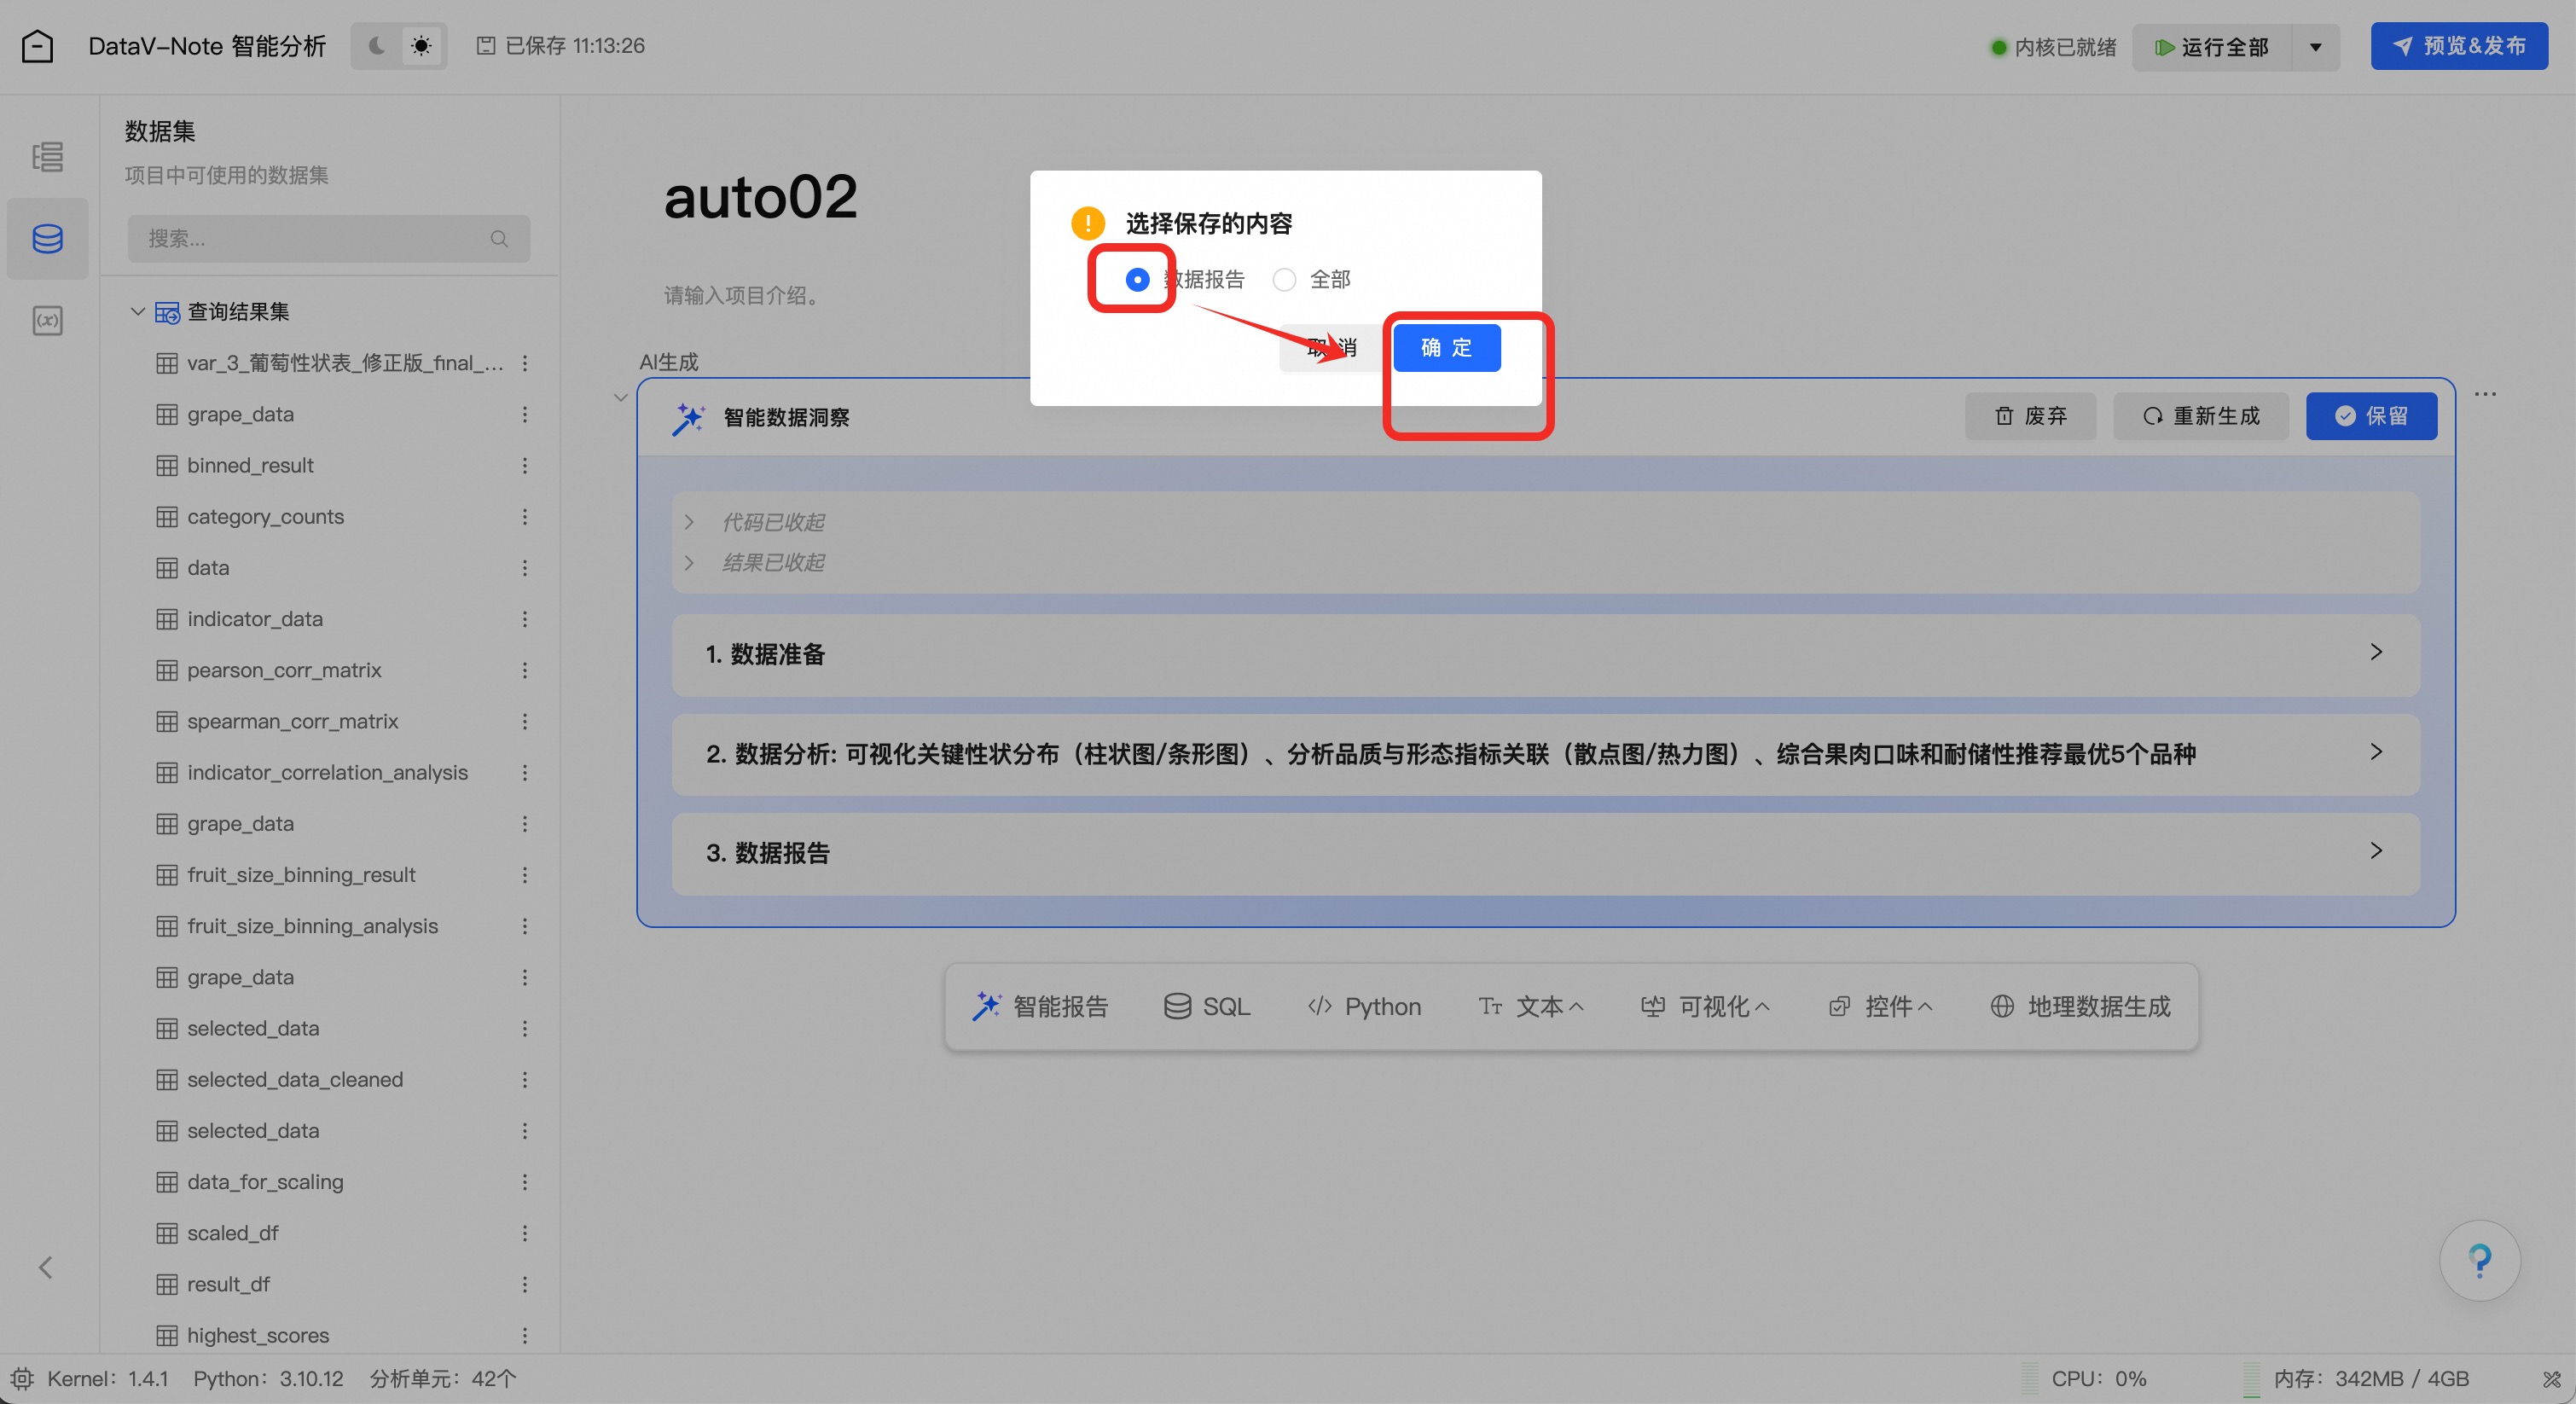Open the outline list sidebar icon
The height and width of the screenshot is (1404, 2576).
(x=47, y=157)
